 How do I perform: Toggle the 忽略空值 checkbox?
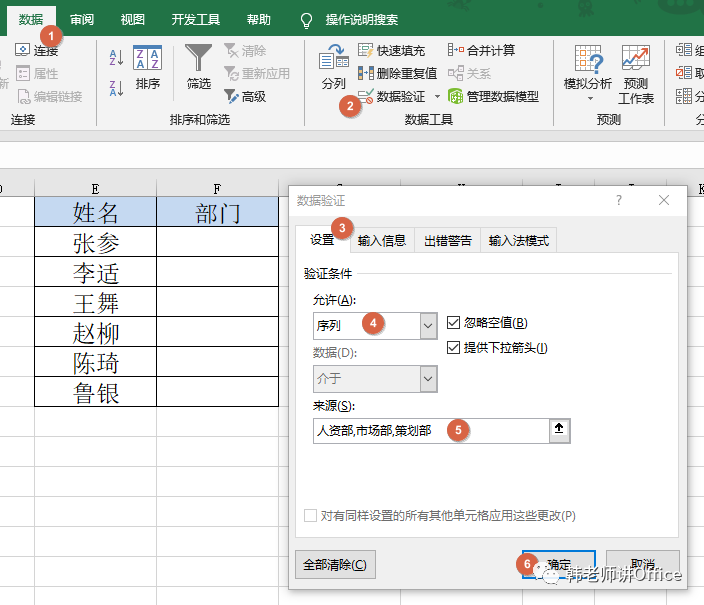pyautogui.click(x=454, y=323)
